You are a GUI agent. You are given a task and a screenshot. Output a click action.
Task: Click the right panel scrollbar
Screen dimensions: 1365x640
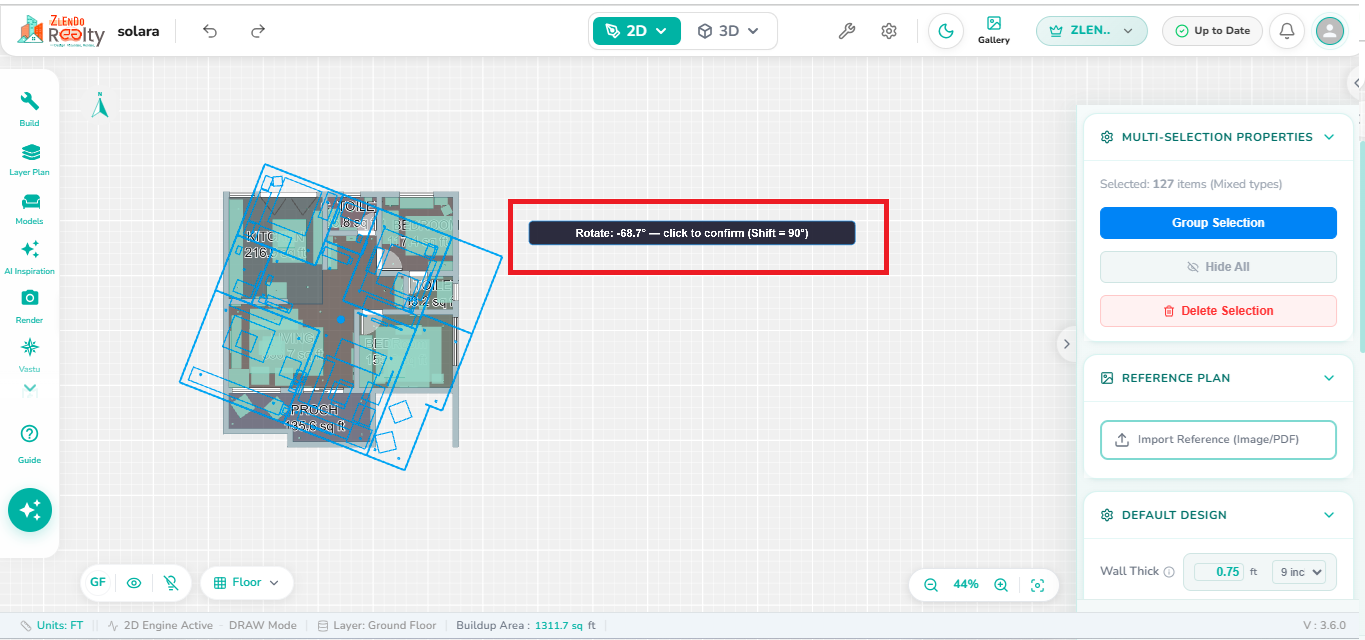click(x=1361, y=245)
